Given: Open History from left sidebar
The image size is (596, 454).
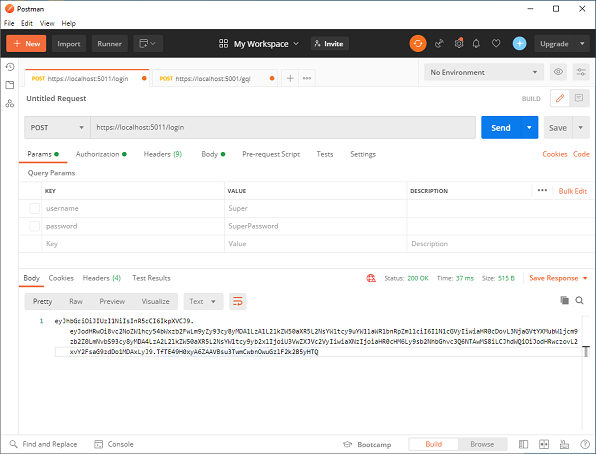Looking at the screenshot, I should tap(10, 67).
